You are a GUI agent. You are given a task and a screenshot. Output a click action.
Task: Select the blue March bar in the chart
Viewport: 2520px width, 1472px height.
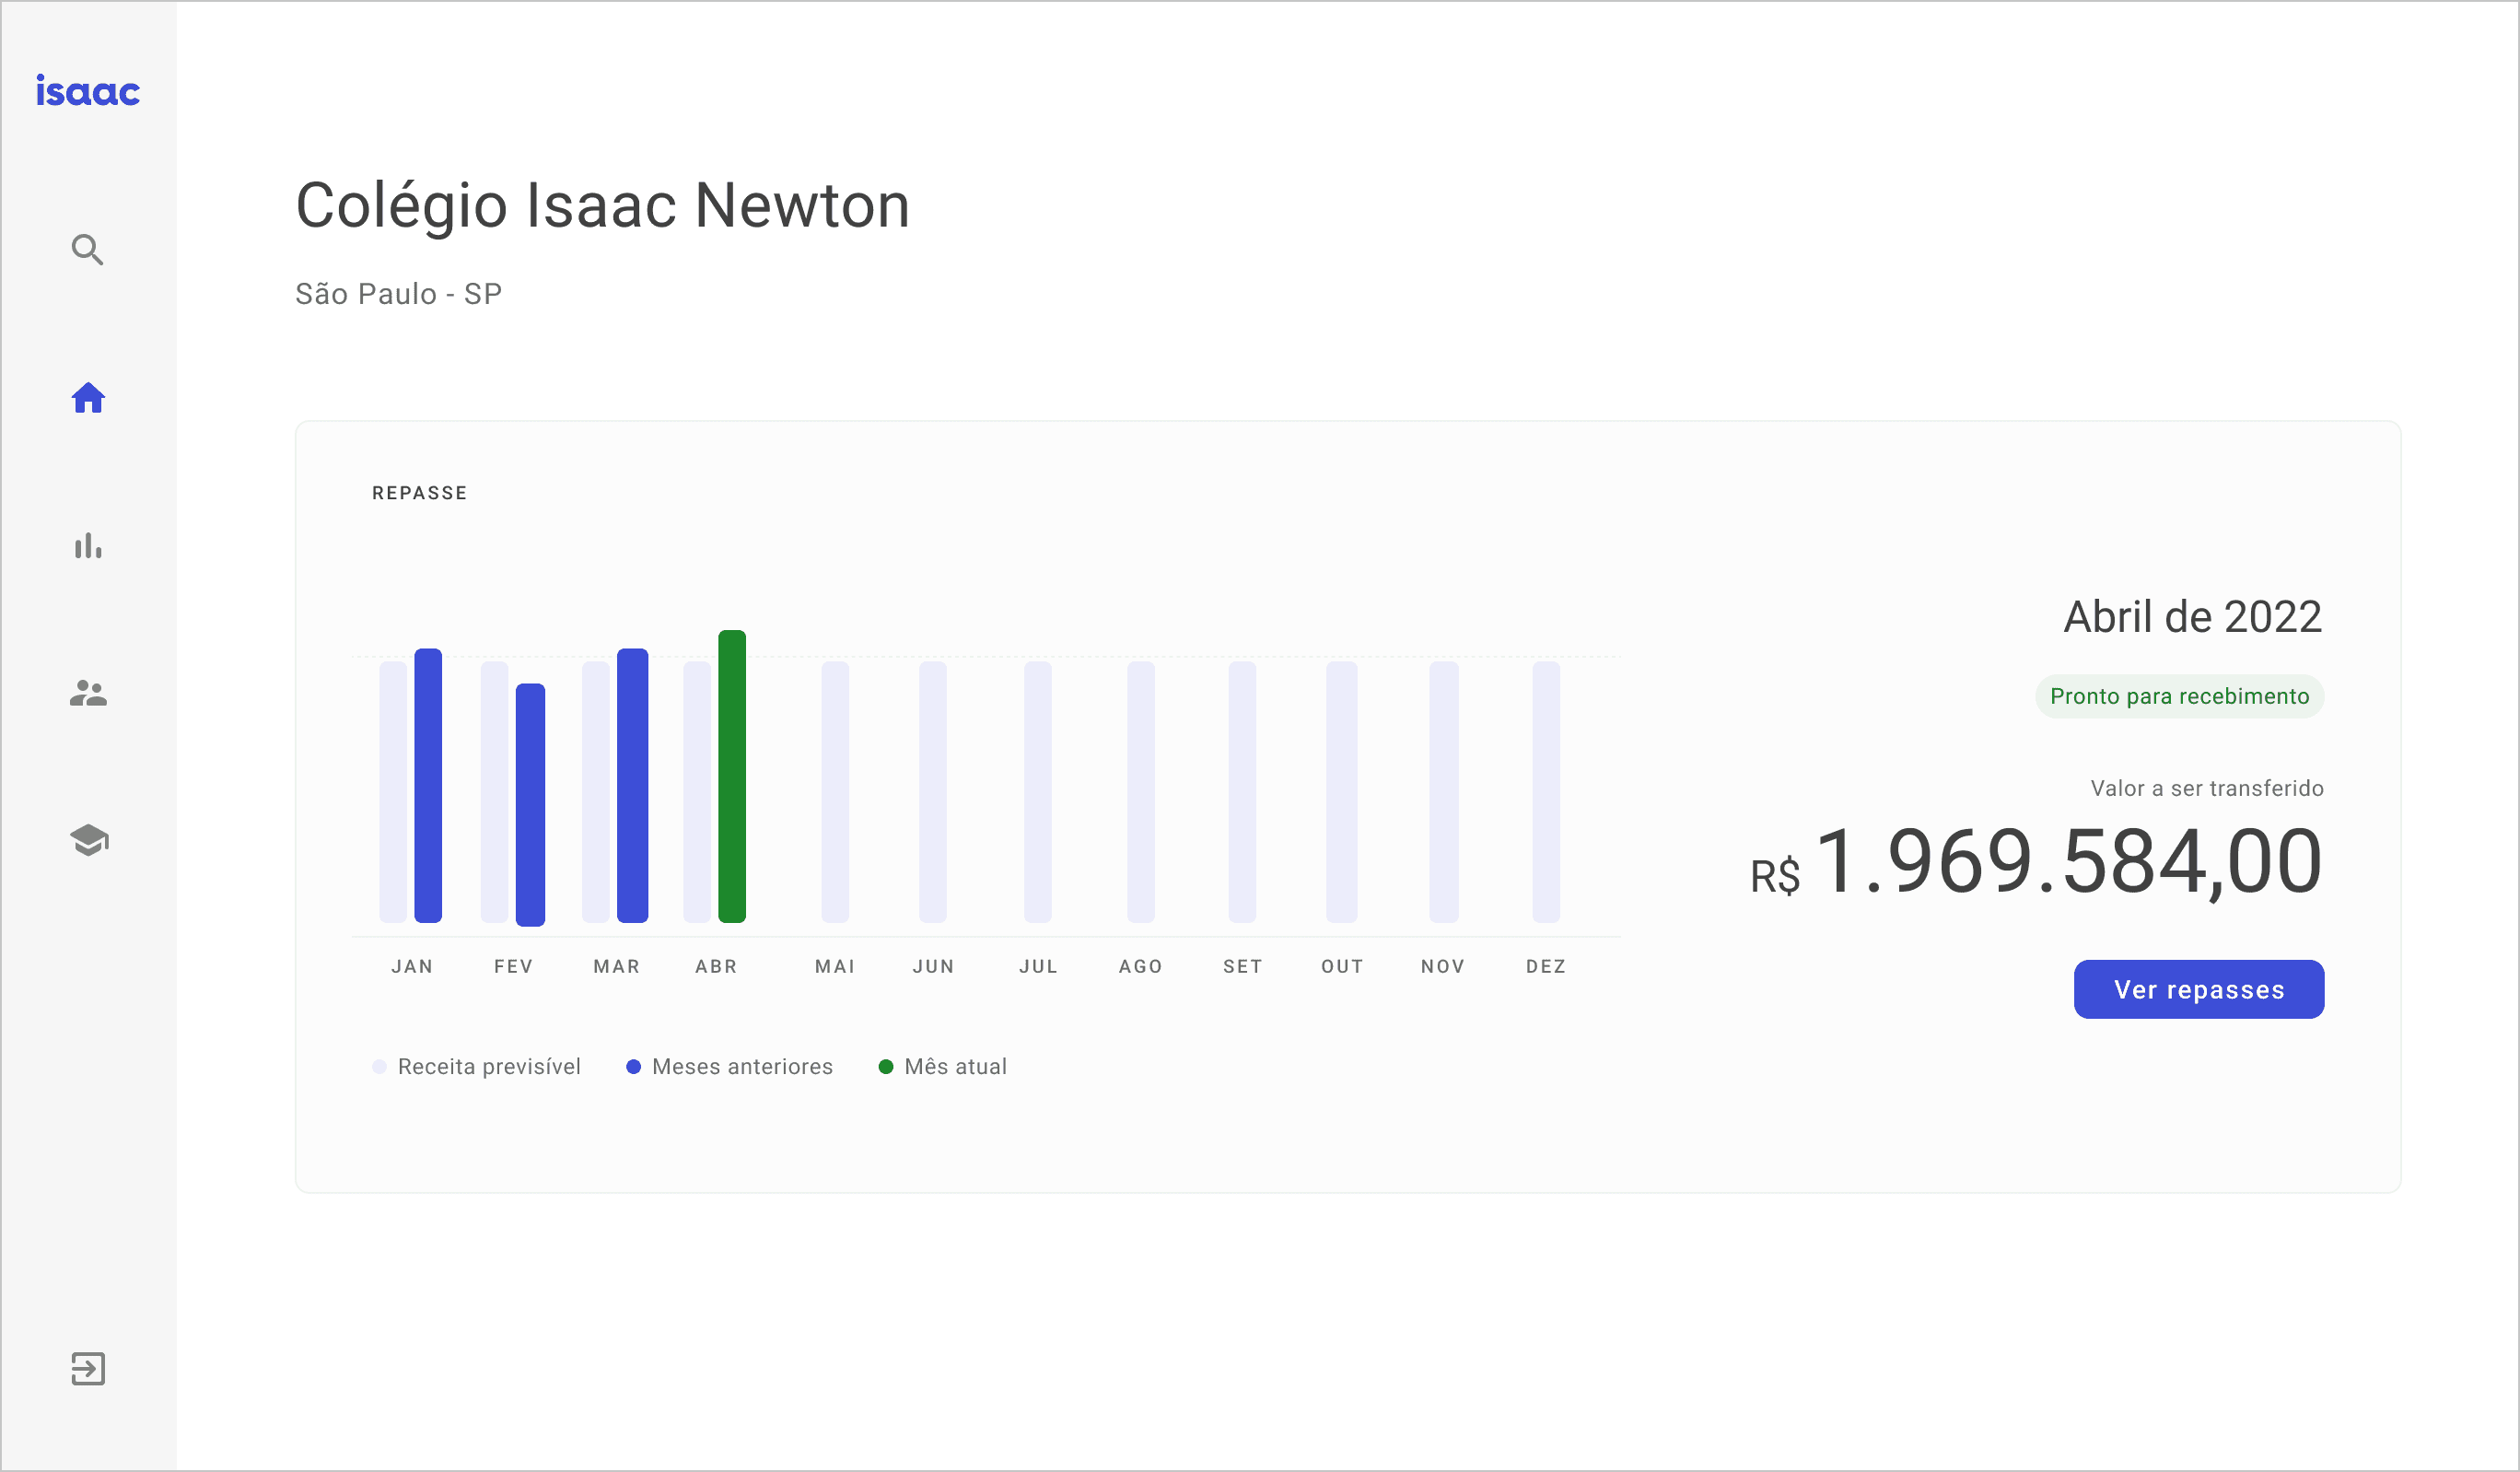click(633, 785)
